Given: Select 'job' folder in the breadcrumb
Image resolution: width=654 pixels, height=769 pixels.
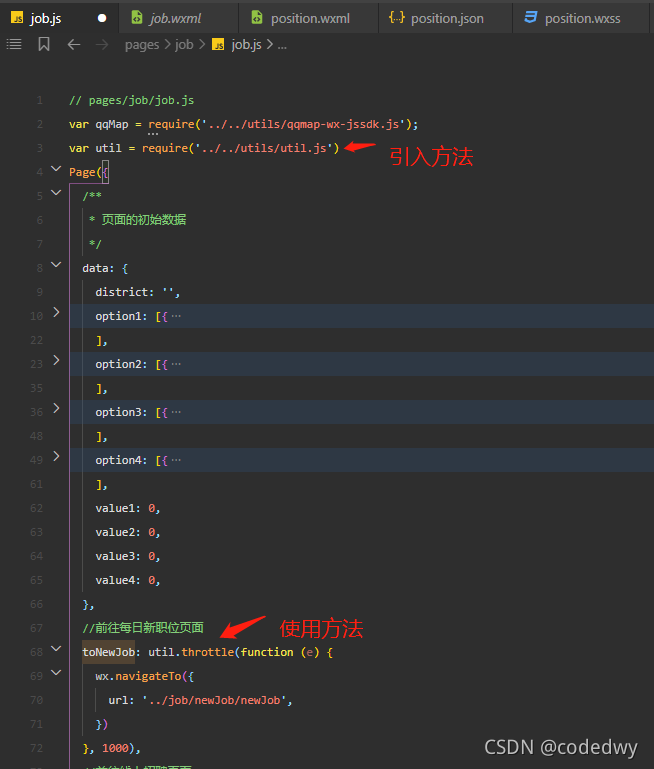Looking at the screenshot, I should [x=184, y=45].
